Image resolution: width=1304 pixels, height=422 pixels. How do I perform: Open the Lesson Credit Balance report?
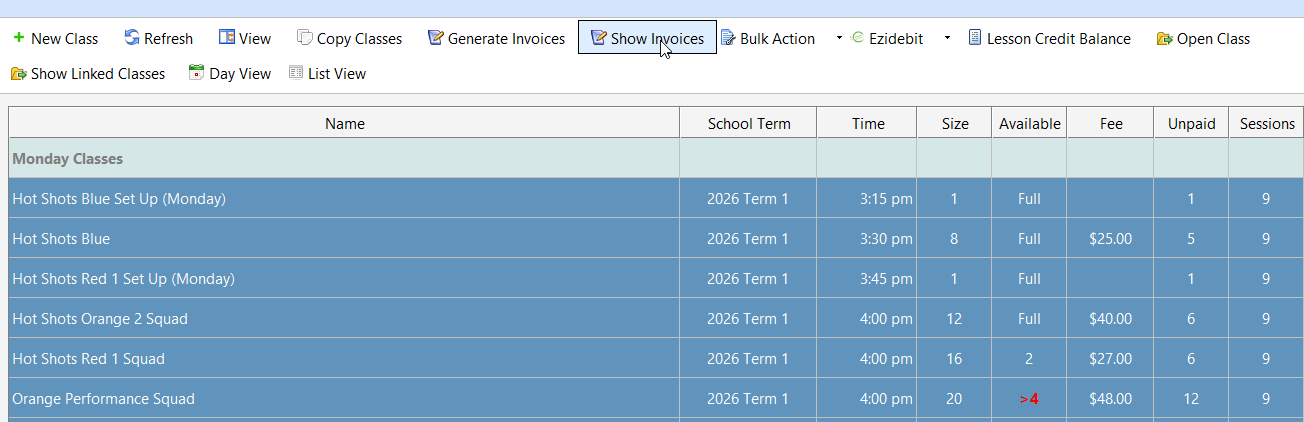coord(1049,39)
